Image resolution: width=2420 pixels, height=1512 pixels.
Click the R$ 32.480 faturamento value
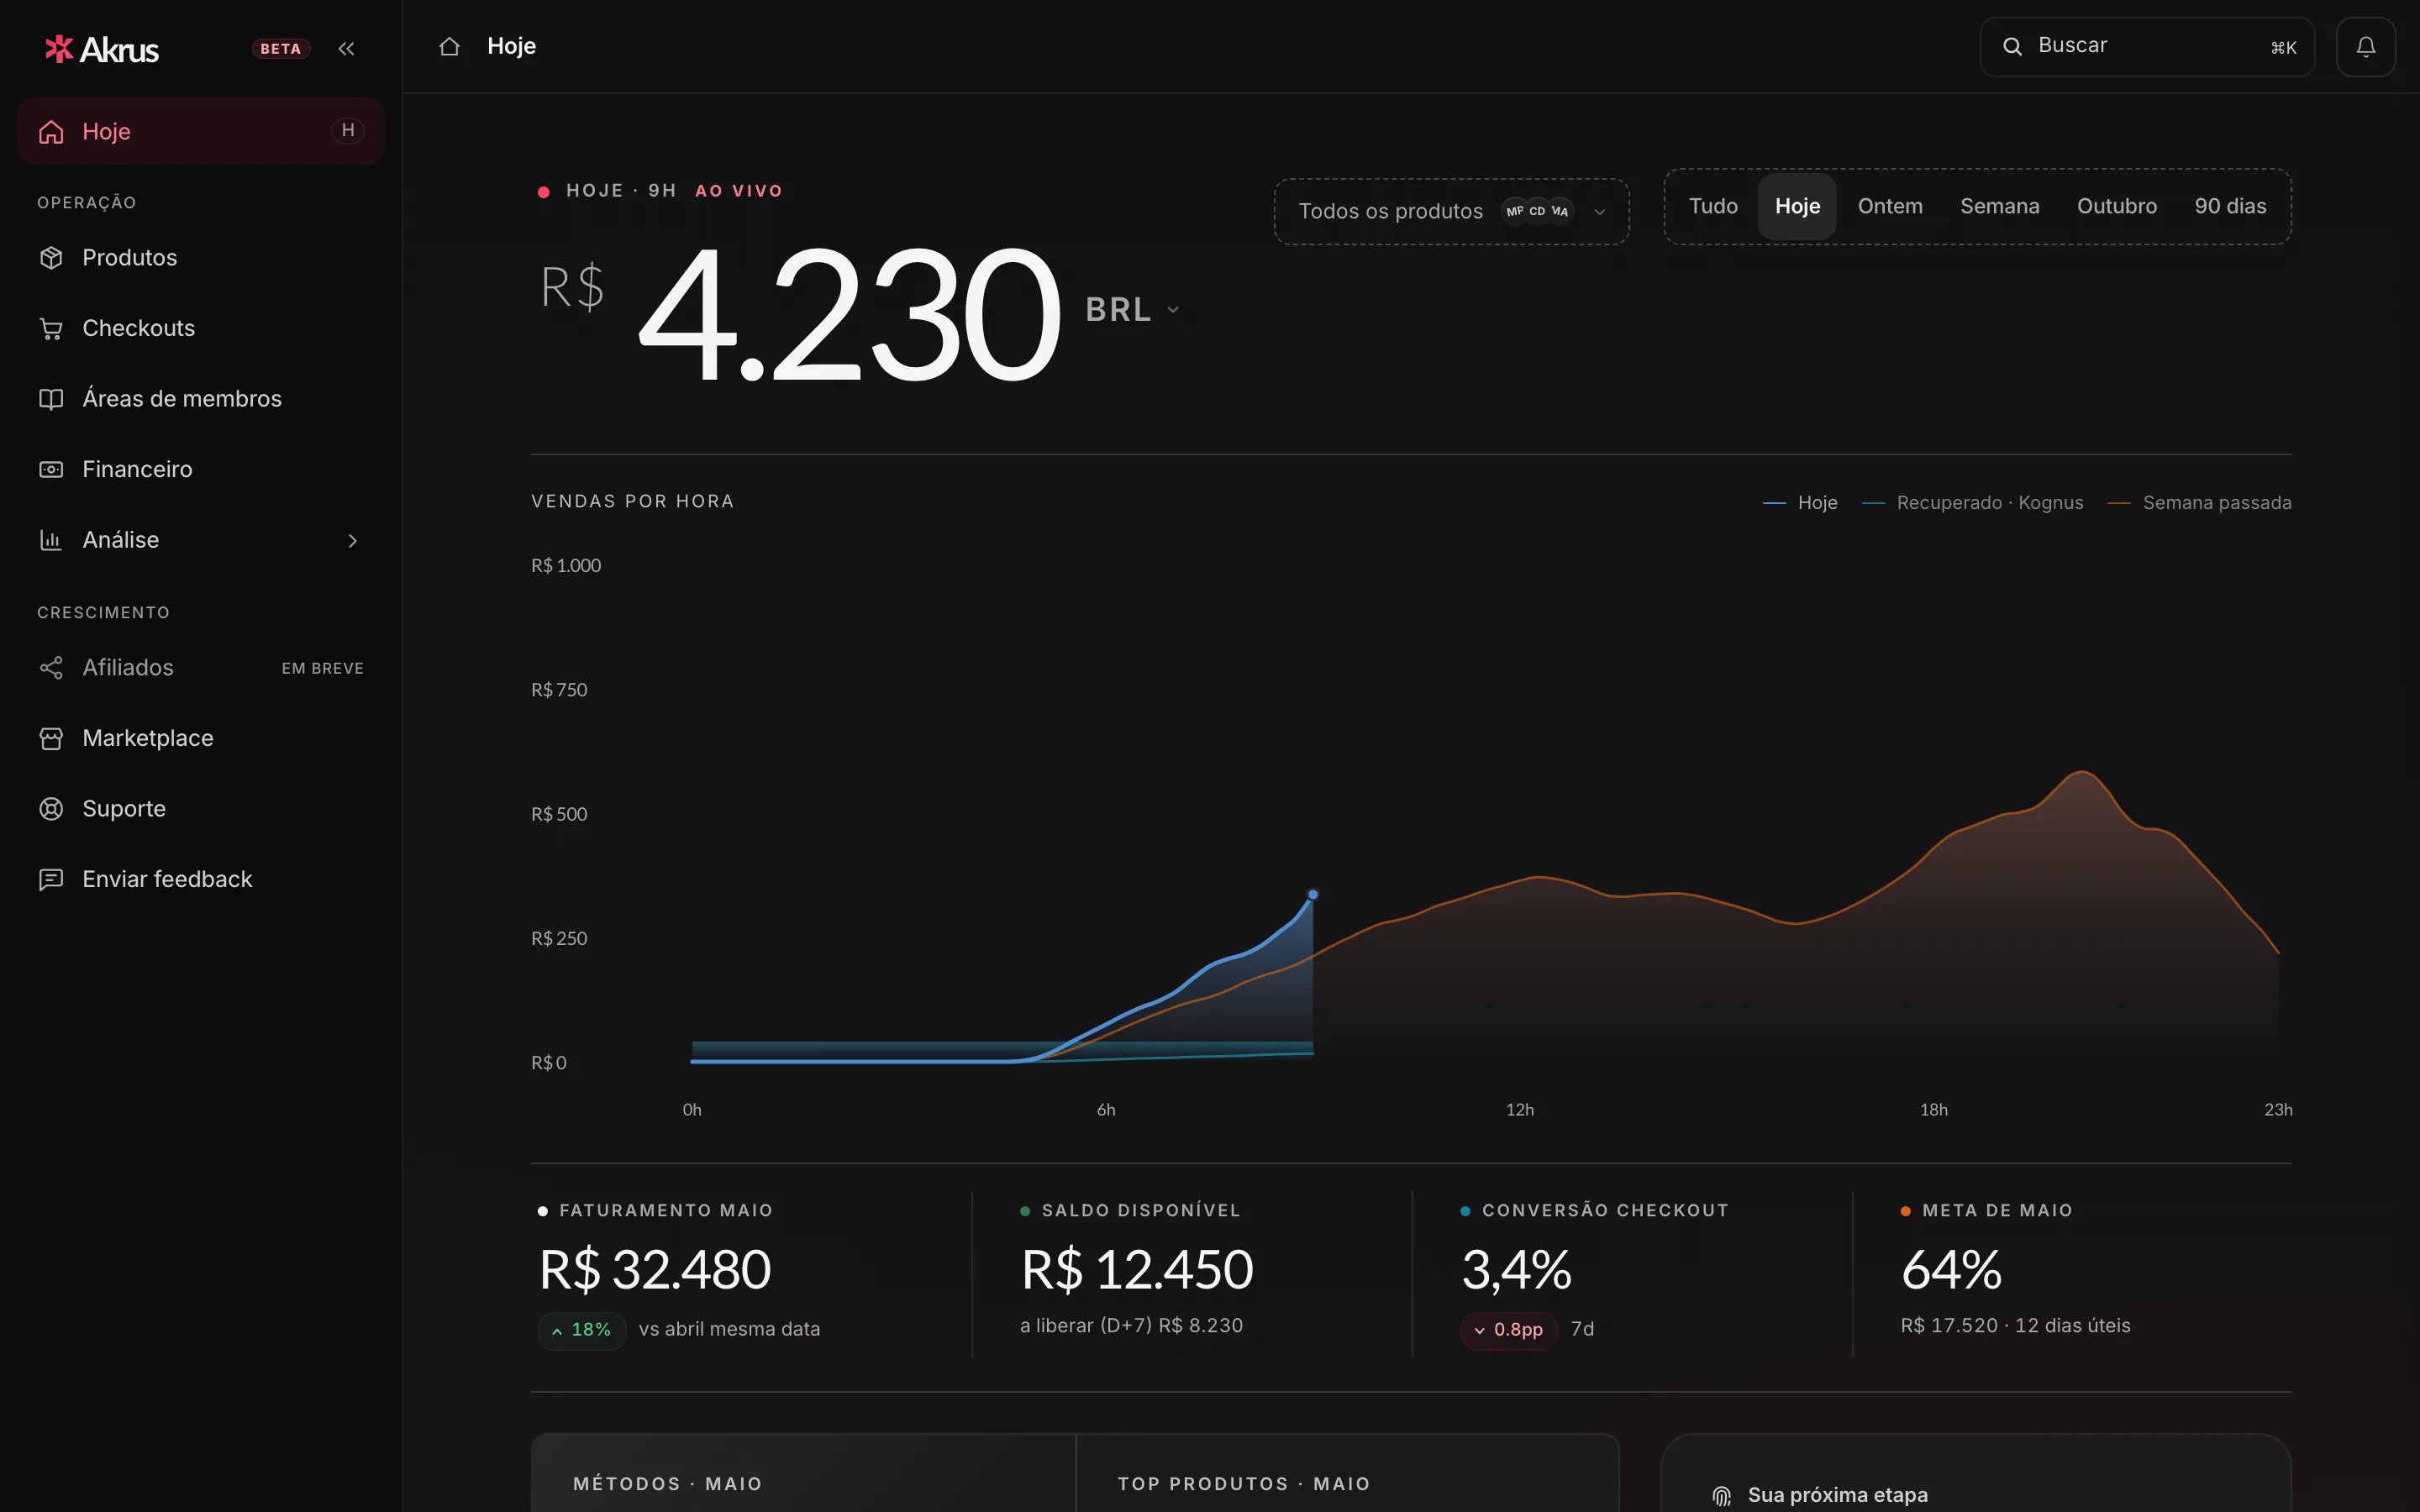pos(655,1269)
